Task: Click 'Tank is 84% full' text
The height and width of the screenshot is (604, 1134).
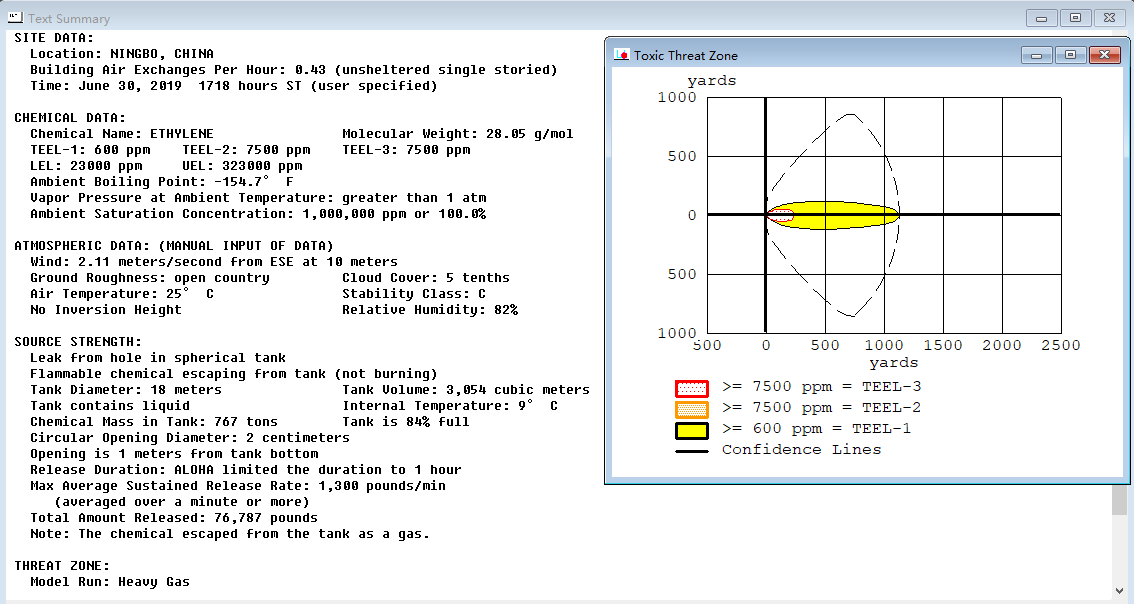Action: coord(406,421)
